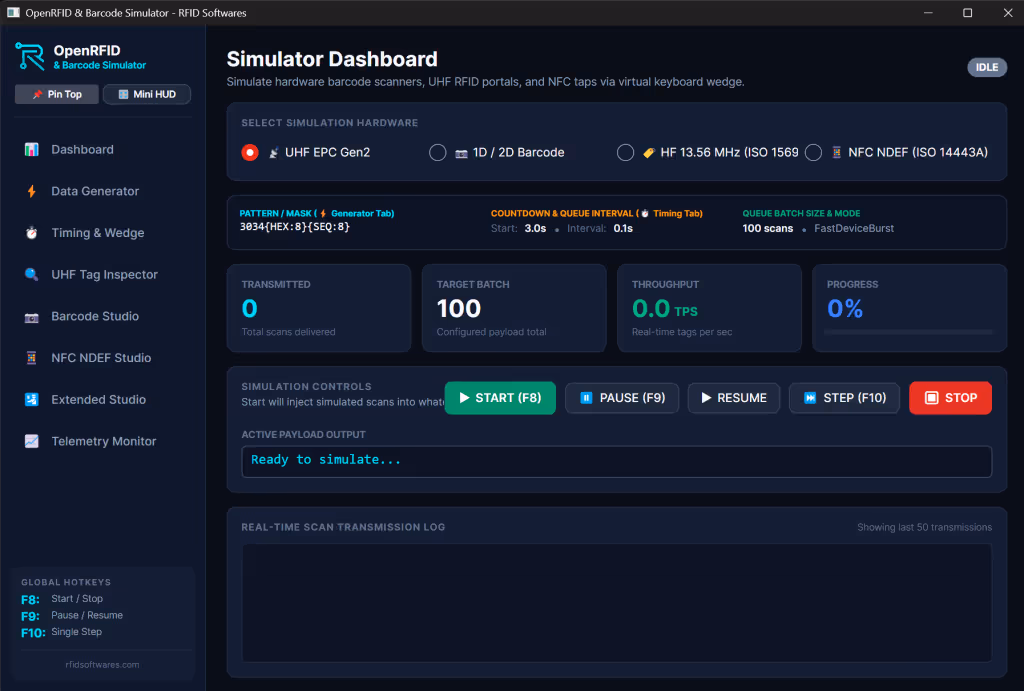Viewport: 1024px width, 691px height.
Task: Click the '100 scans' batch size value
Action: (x=767, y=229)
